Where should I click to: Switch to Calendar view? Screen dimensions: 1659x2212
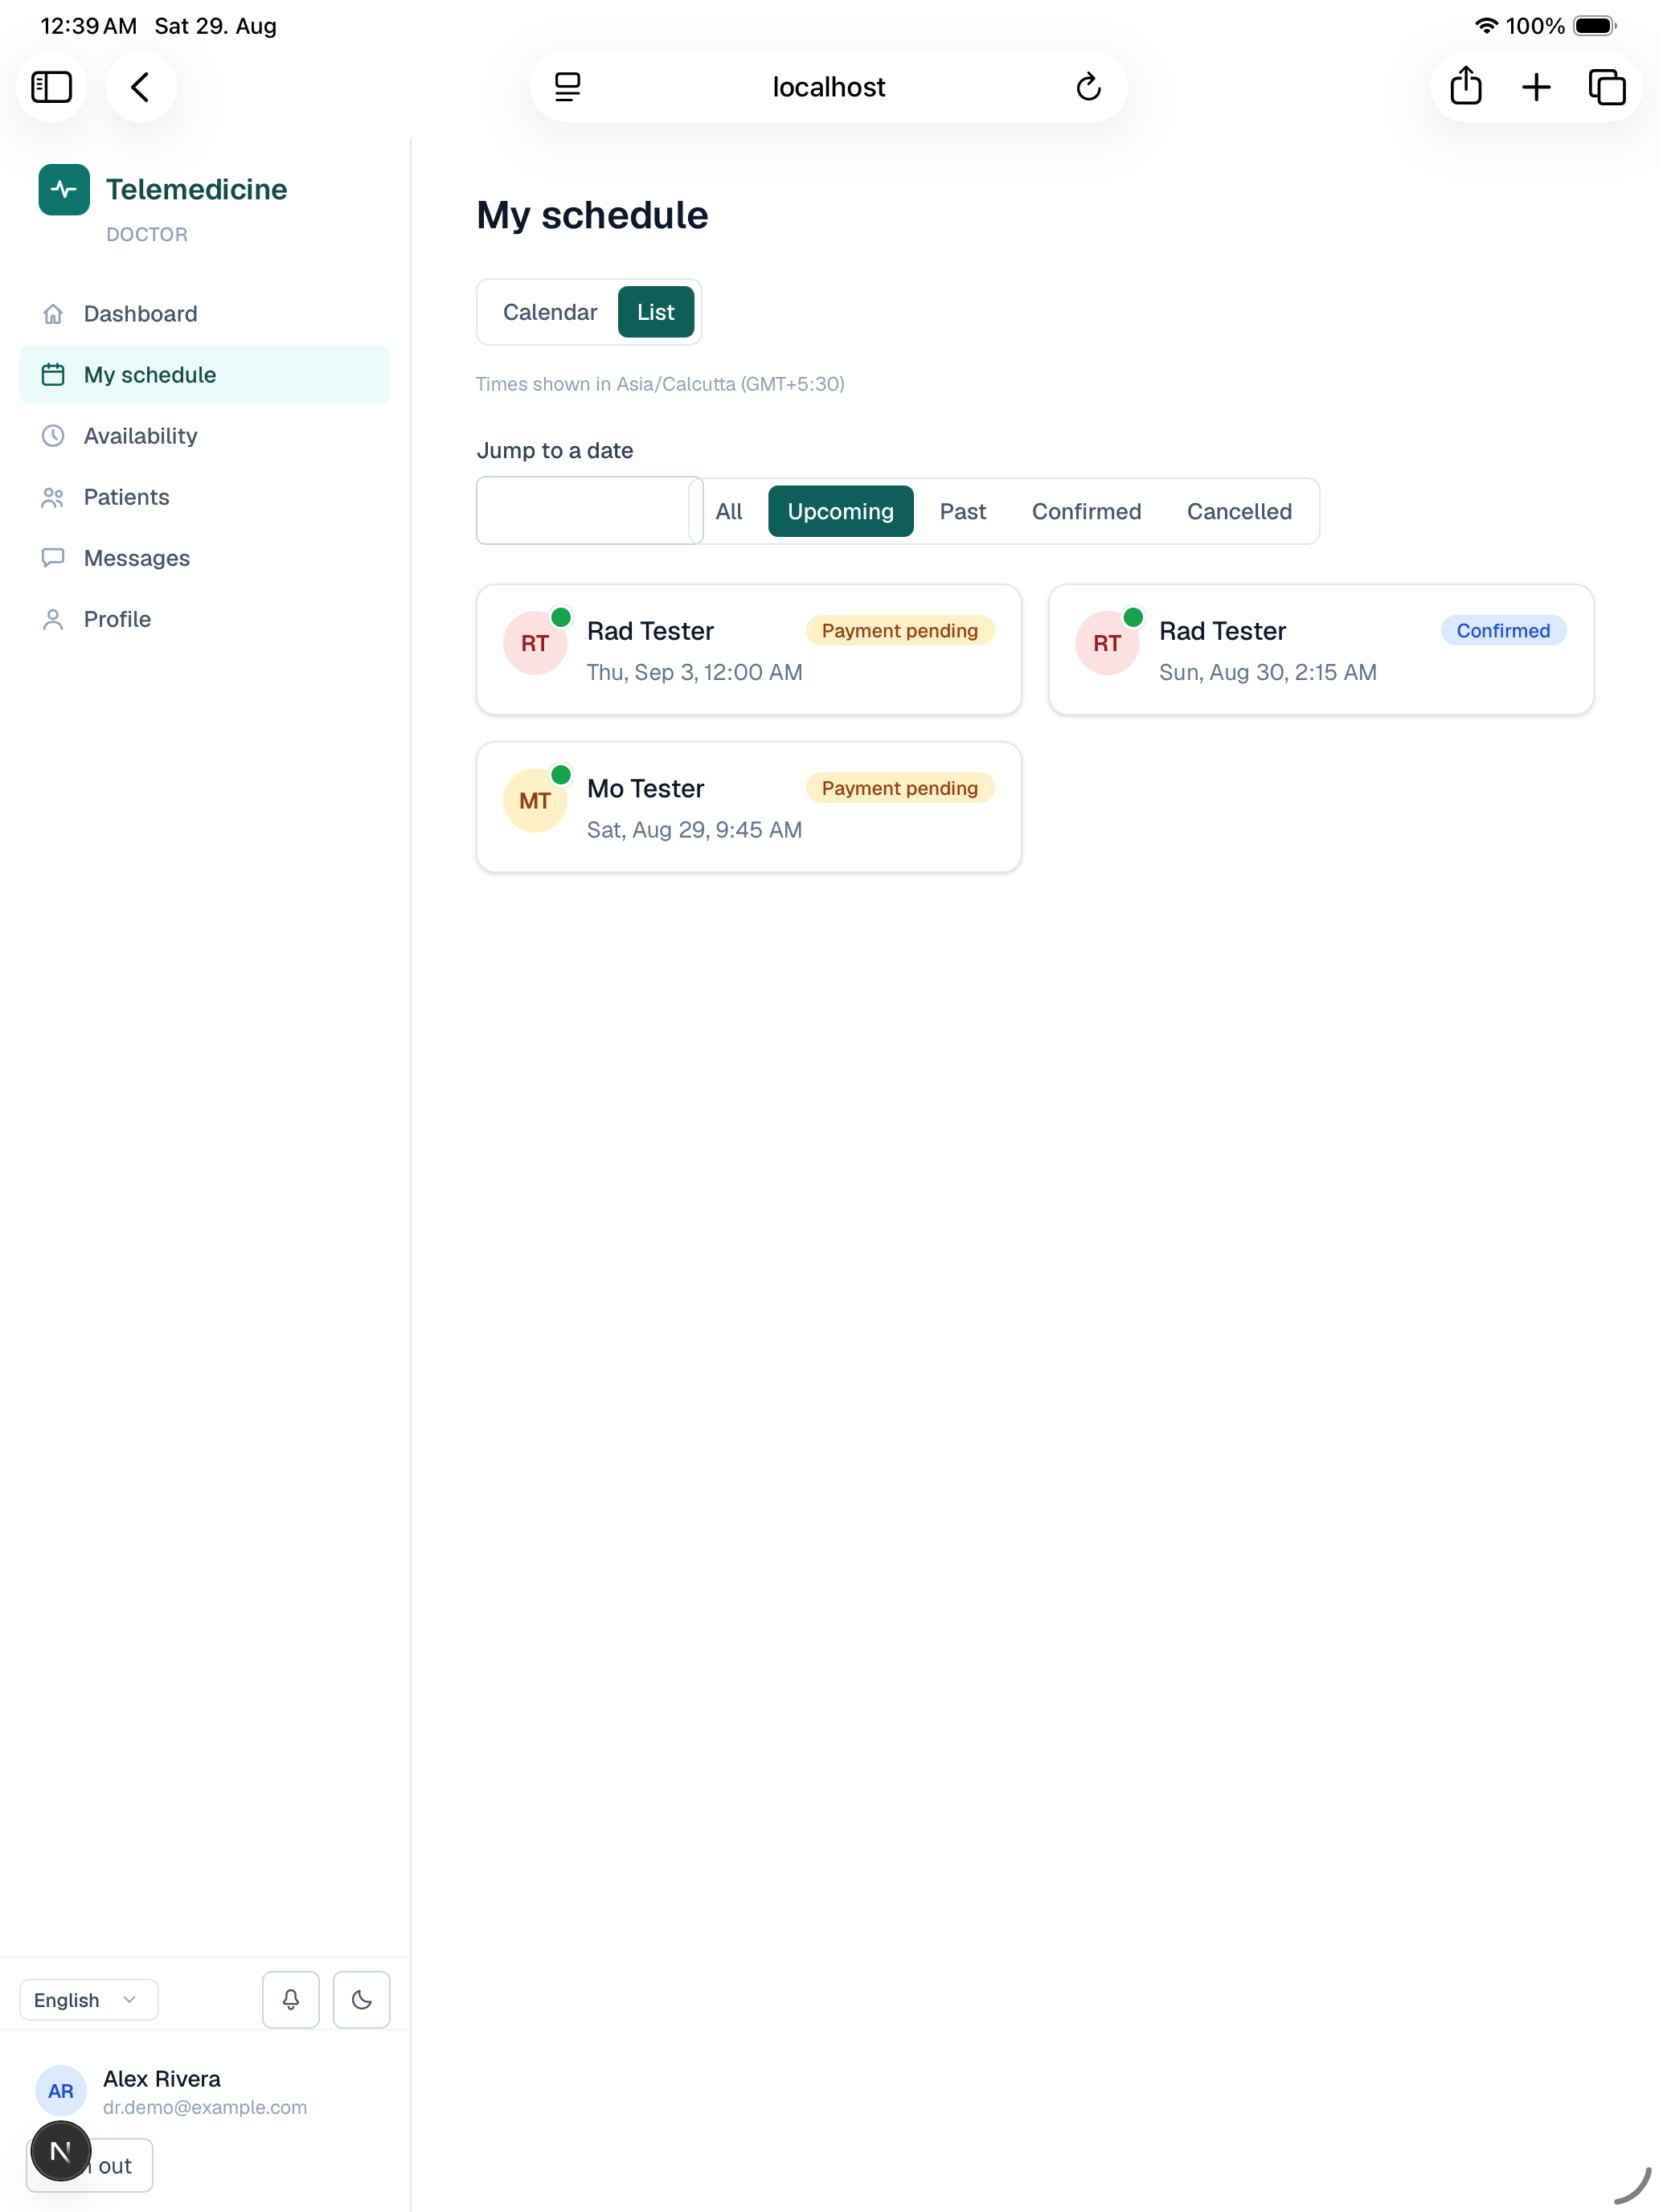[550, 312]
